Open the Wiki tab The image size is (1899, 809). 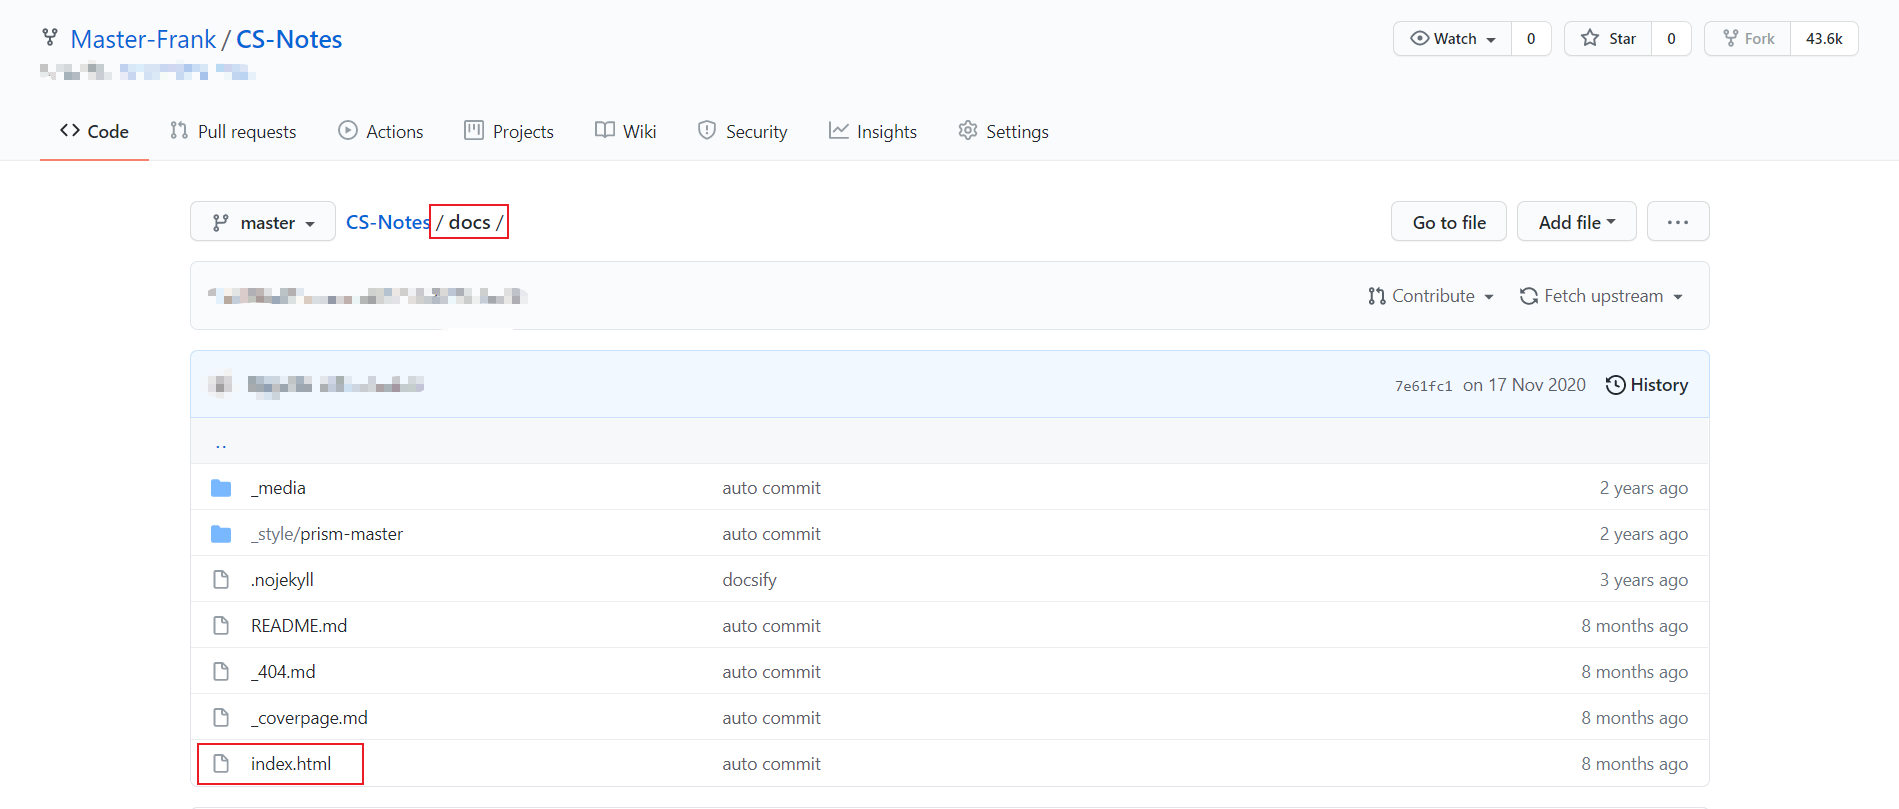[x=626, y=131]
